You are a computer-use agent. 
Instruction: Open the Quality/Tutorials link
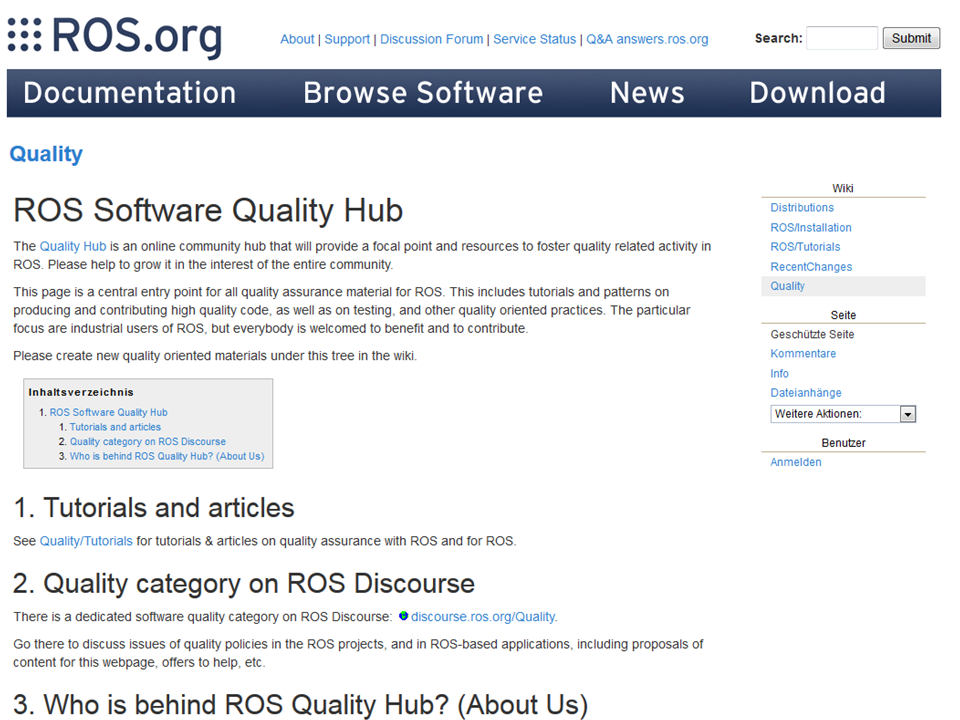86,541
